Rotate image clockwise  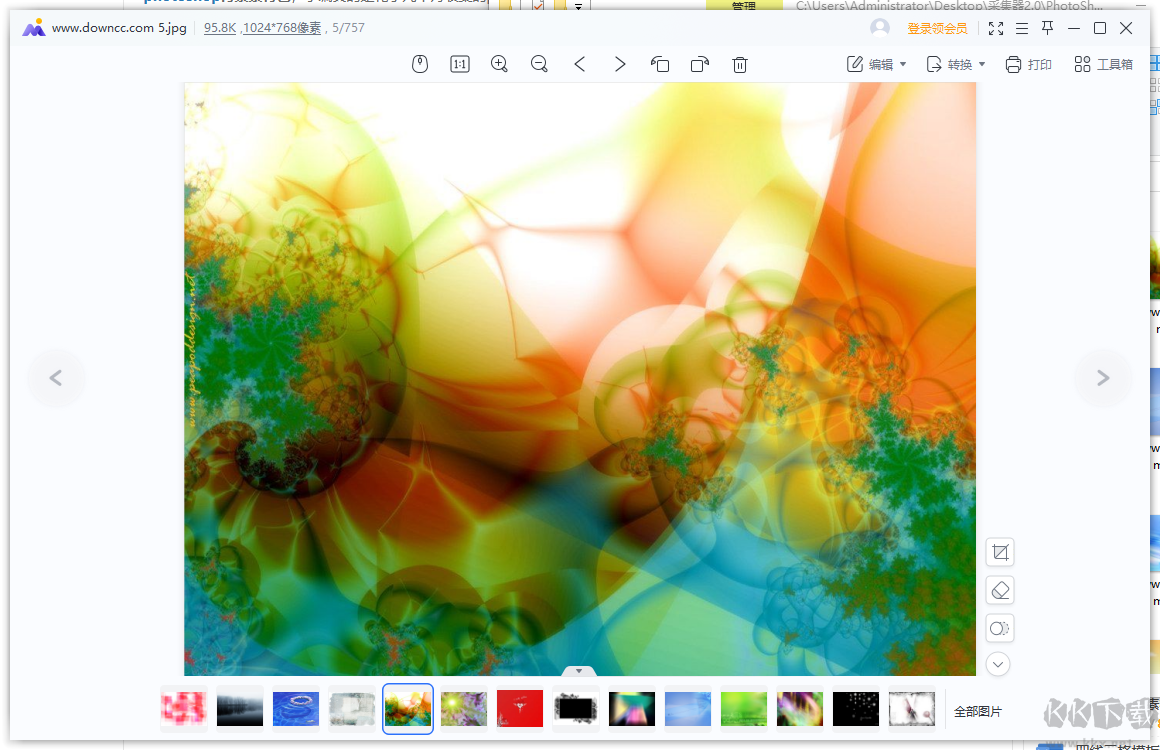click(x=700, y=64)
